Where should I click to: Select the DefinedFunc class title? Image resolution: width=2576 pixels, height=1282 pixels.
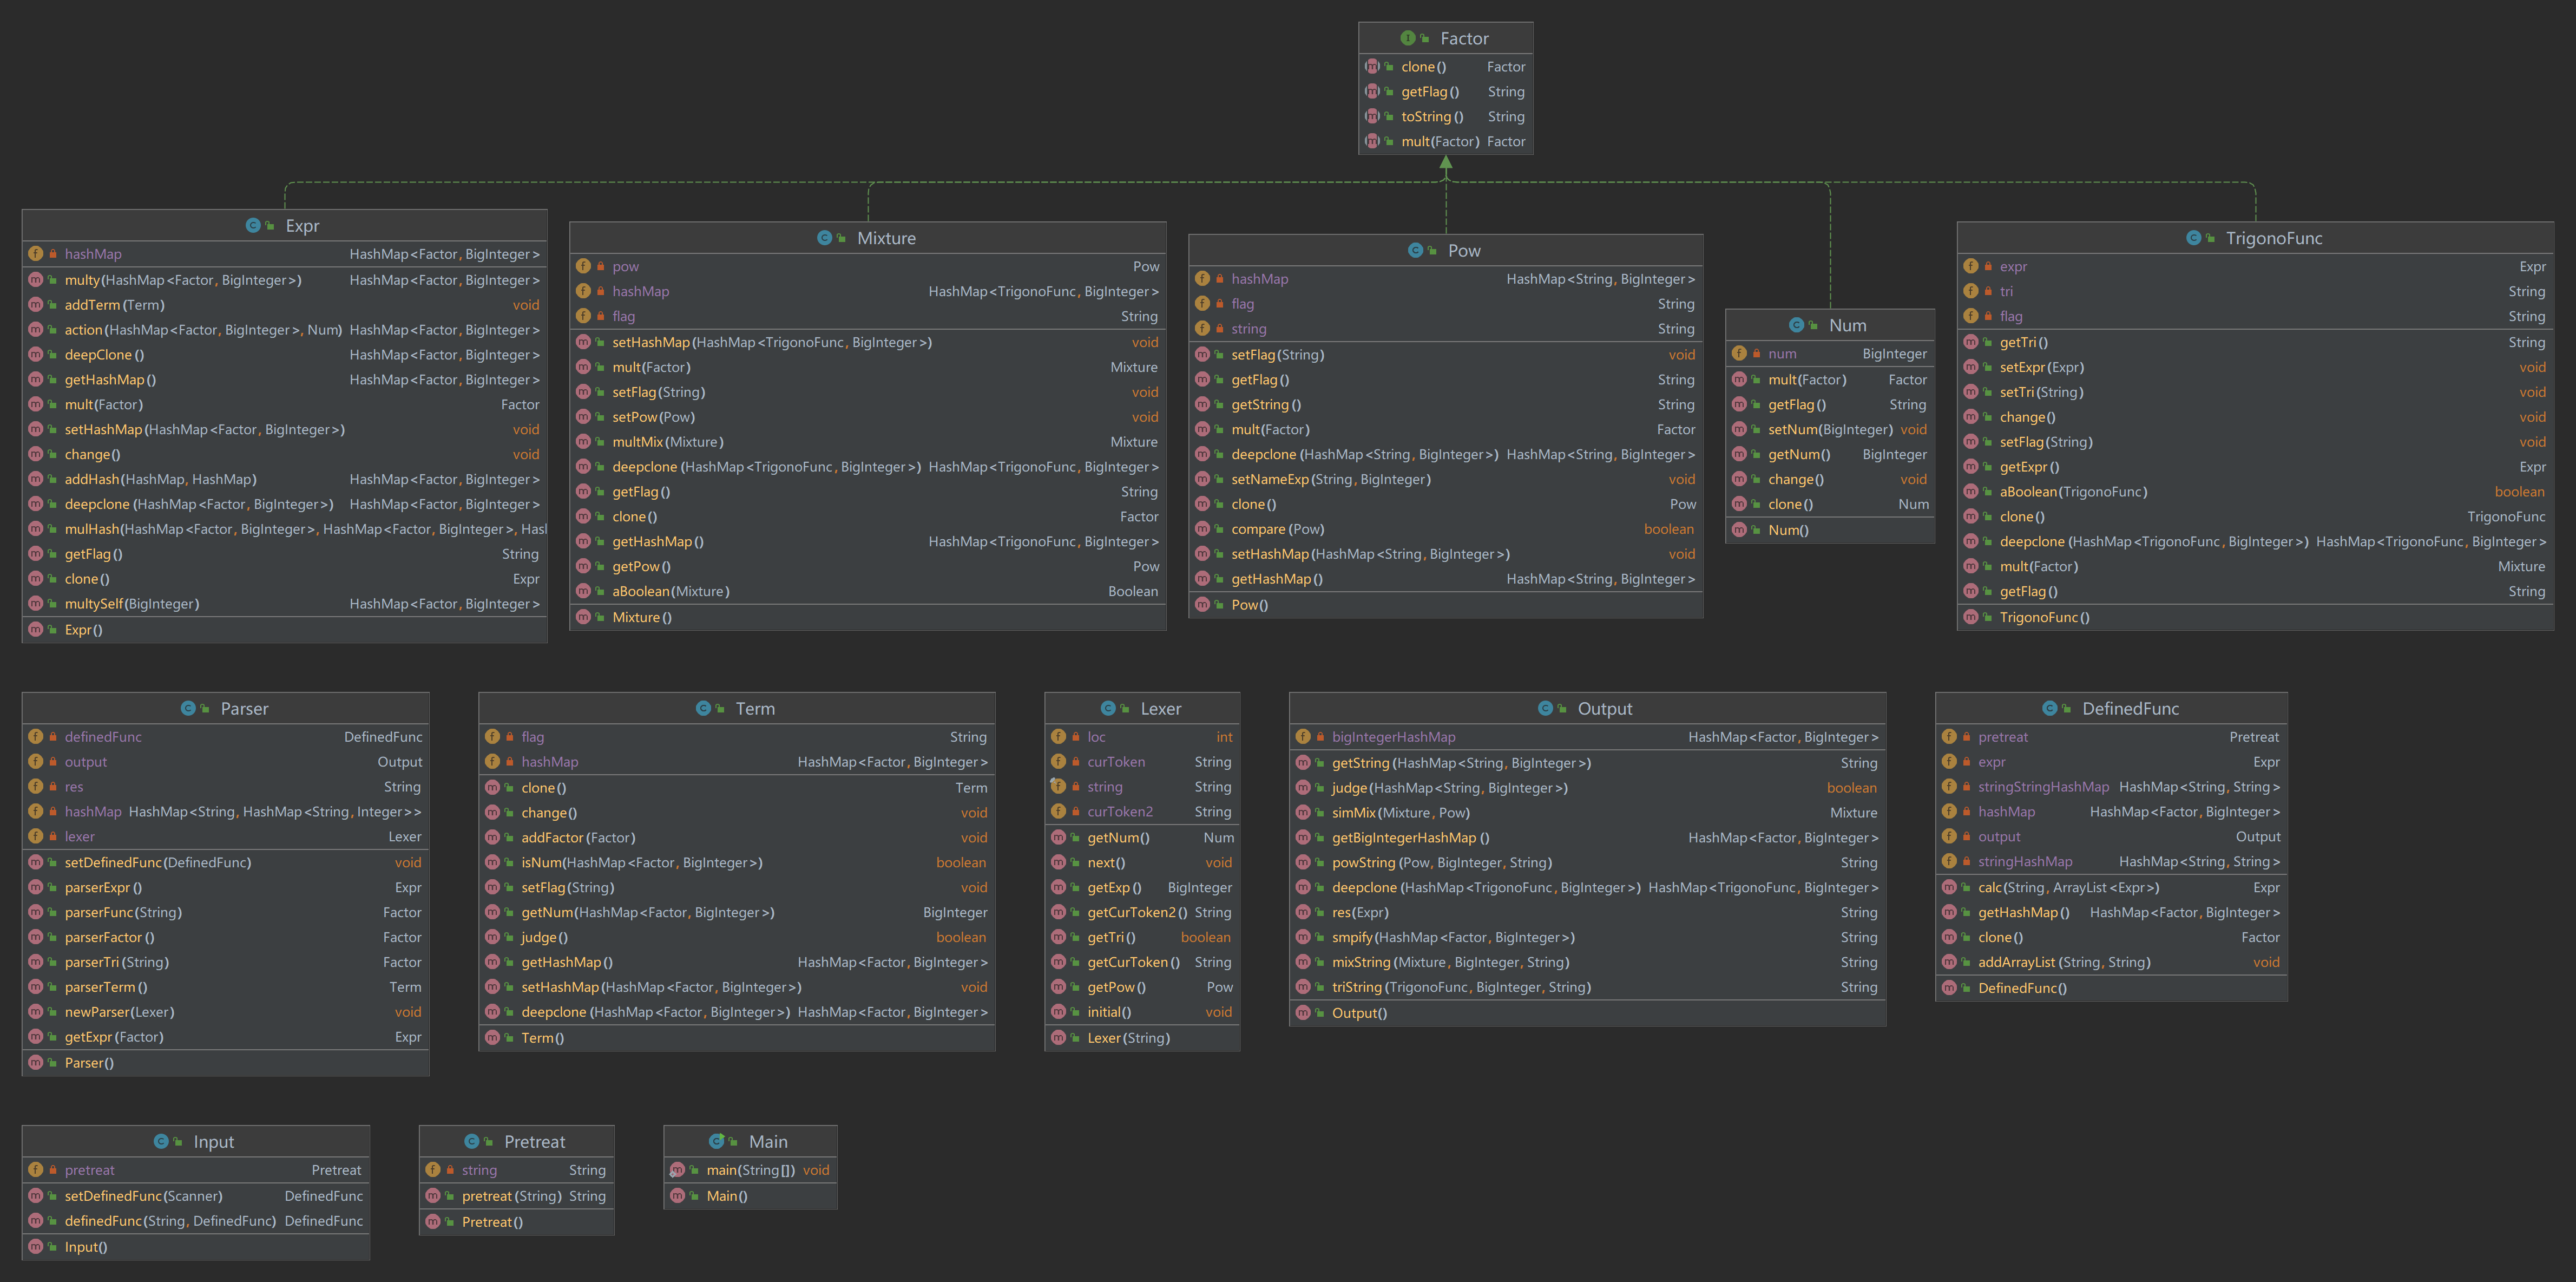pyautogui.click(x=2130, y=708)
